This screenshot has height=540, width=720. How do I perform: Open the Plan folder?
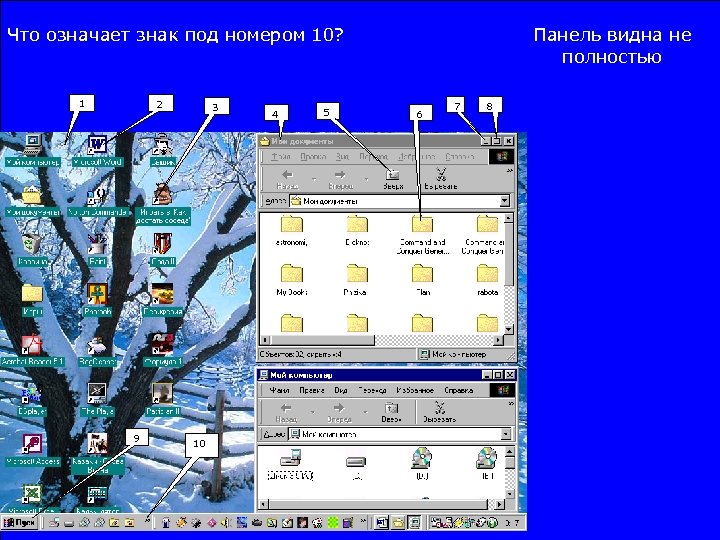[x=422, y=280]
